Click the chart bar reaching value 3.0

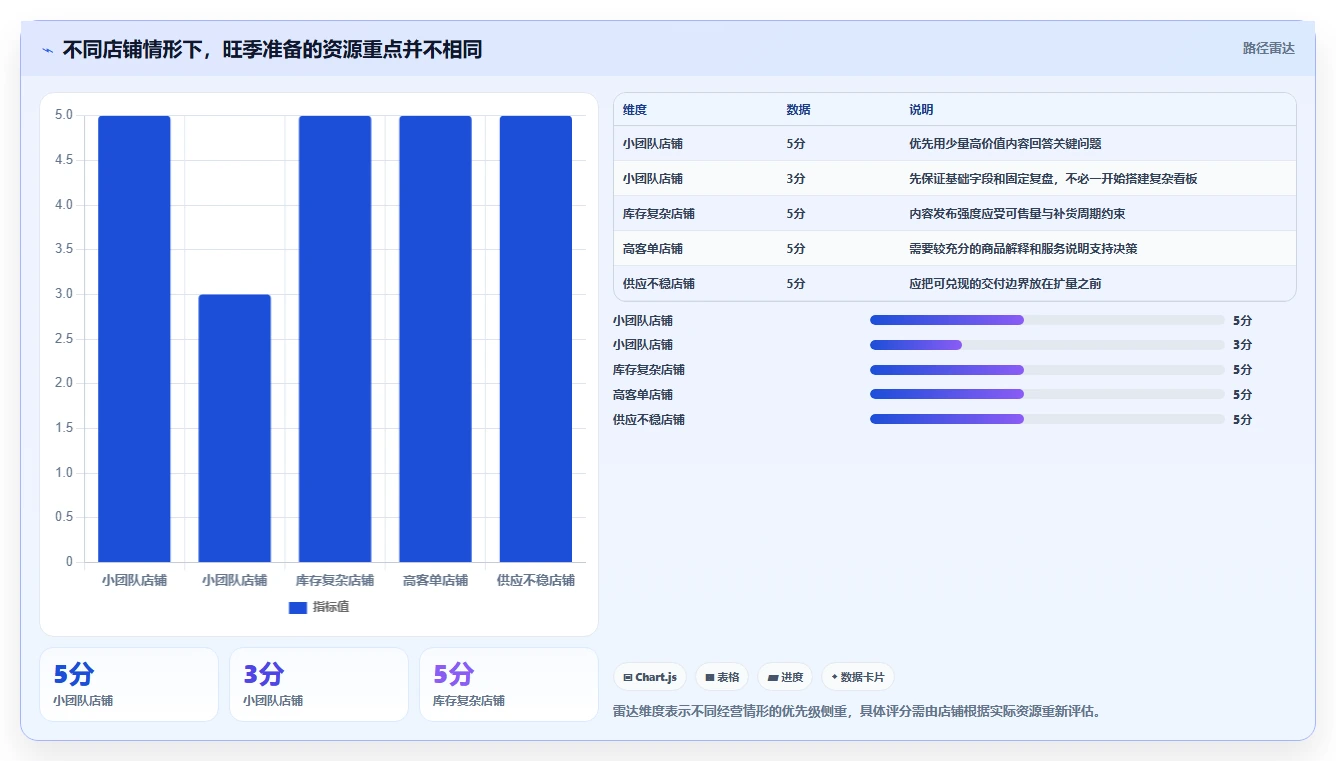[234, 428]
